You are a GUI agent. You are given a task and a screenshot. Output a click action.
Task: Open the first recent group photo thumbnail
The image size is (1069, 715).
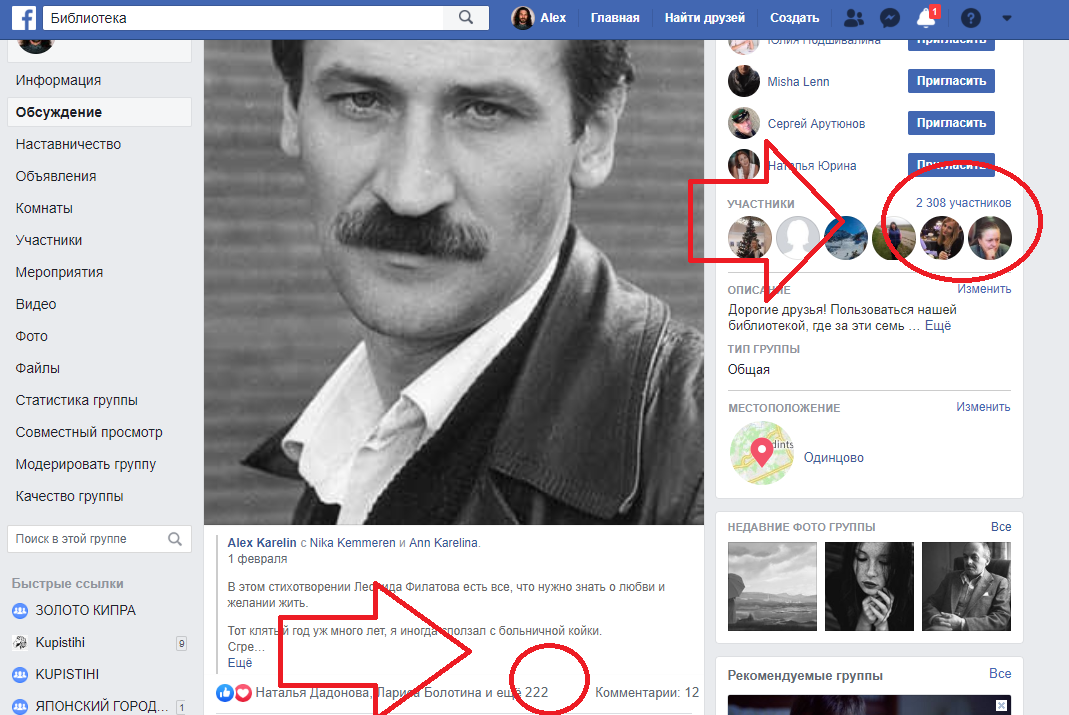click(x=771, y=585)
